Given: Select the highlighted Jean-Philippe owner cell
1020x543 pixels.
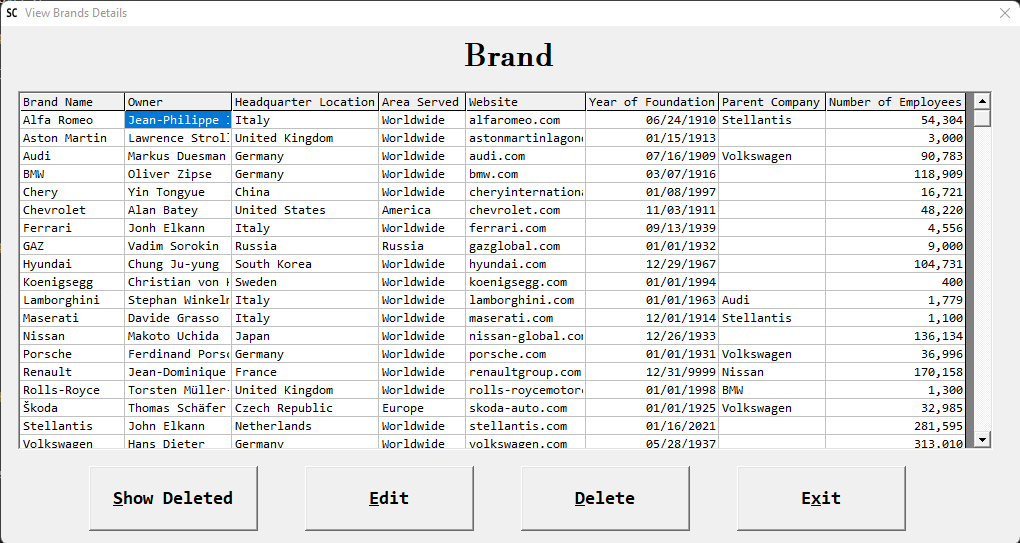Looking at the screenshot, I should pos(178,120).
